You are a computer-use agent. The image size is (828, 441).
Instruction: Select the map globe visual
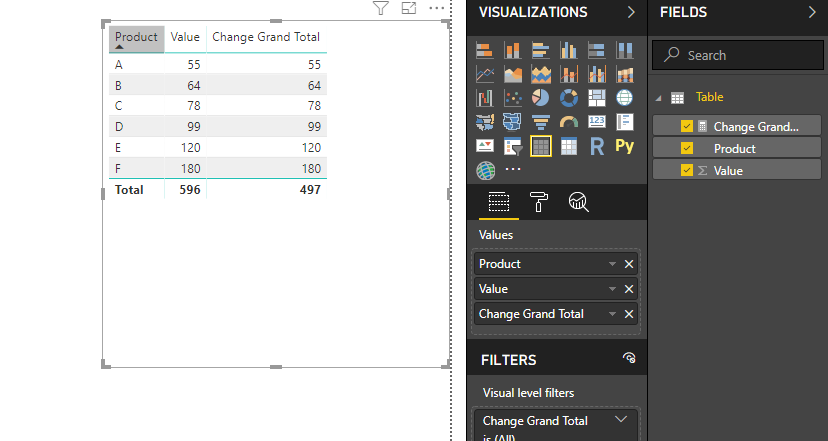625,98
